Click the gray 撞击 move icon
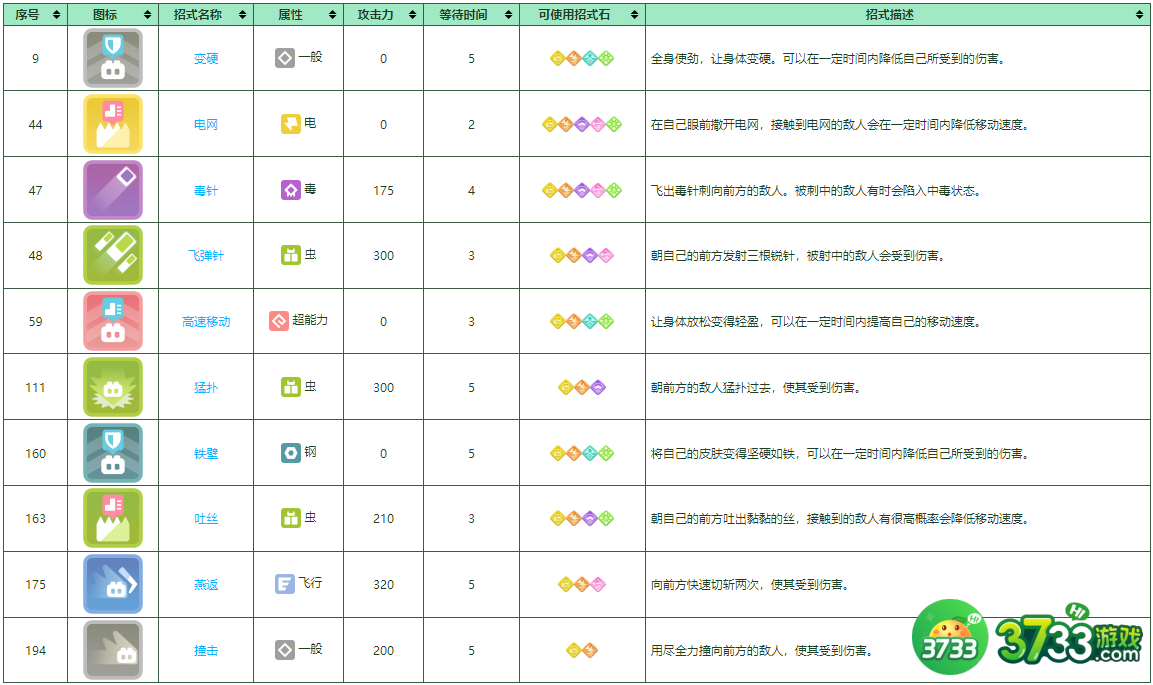 (x=108, y=649)
